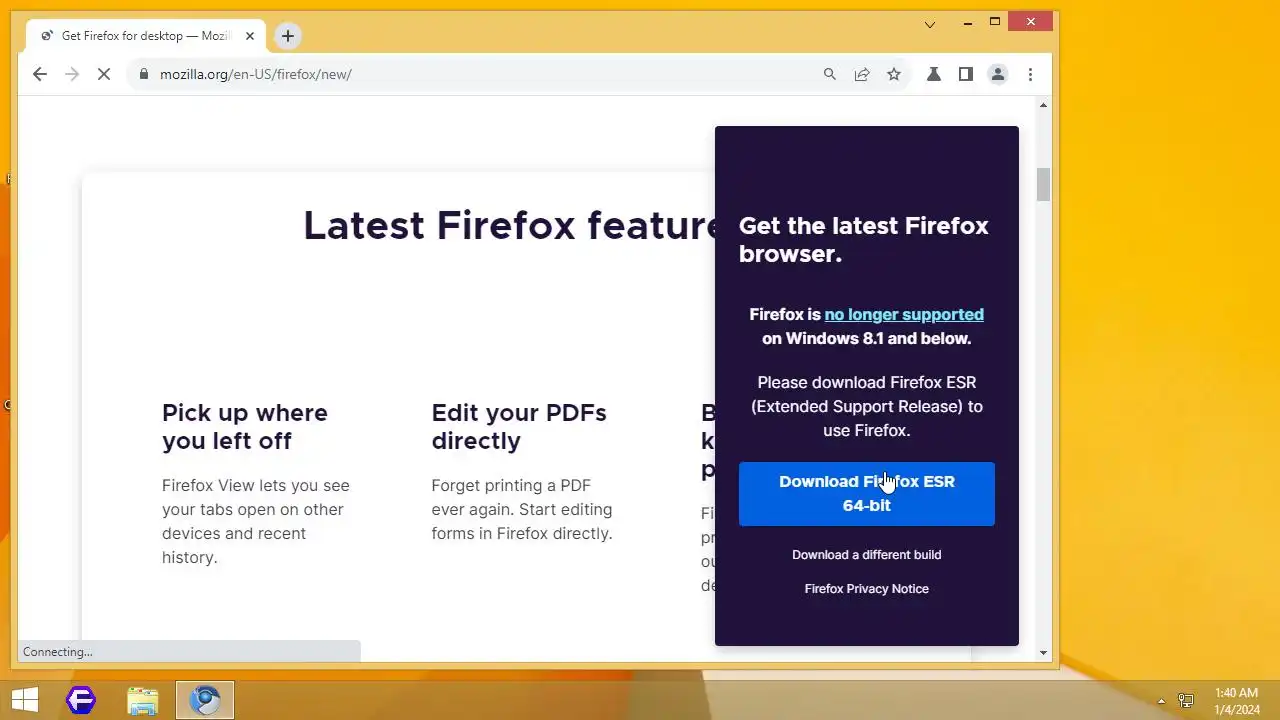
Task: Open a new browser tab
Action: [x=288, y=36]
